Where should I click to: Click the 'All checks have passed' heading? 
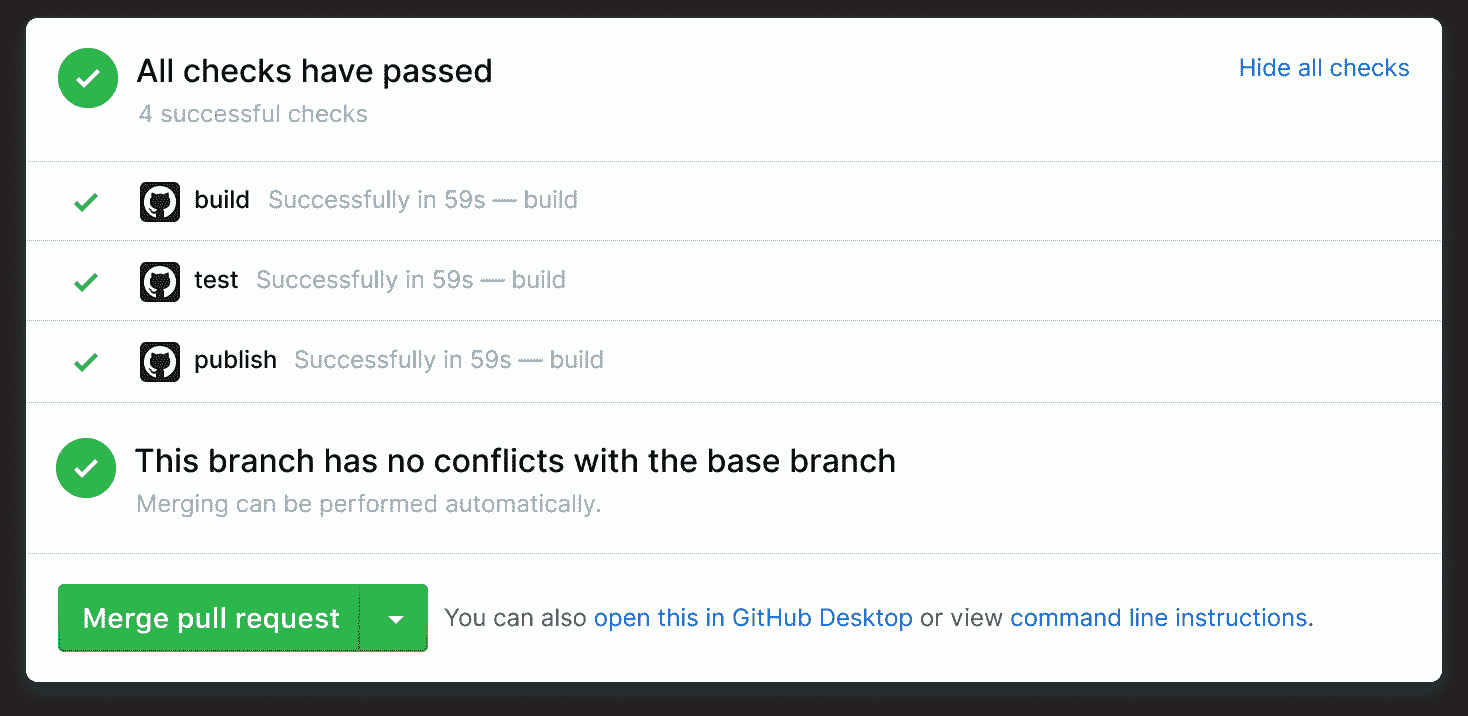(314, 71)
